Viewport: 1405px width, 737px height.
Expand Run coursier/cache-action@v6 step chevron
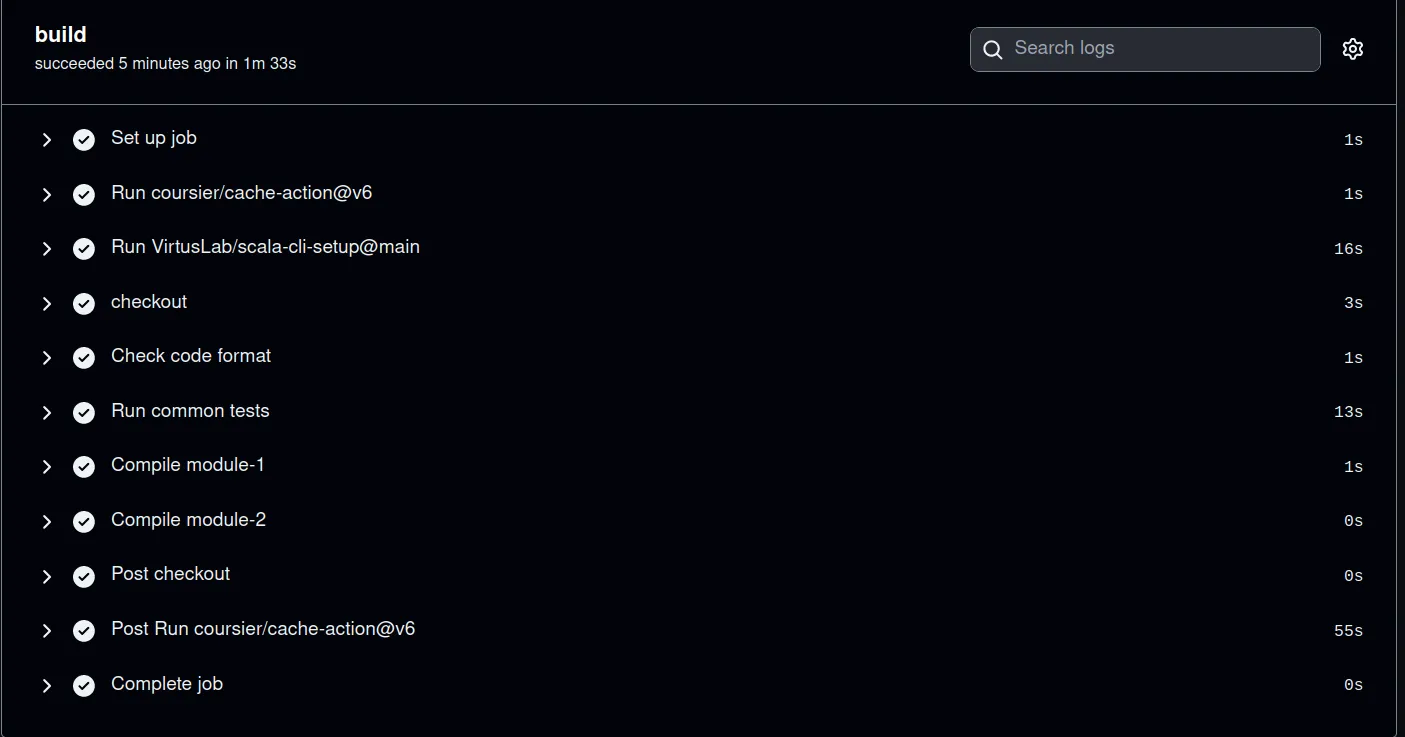(x=46, y=194)
